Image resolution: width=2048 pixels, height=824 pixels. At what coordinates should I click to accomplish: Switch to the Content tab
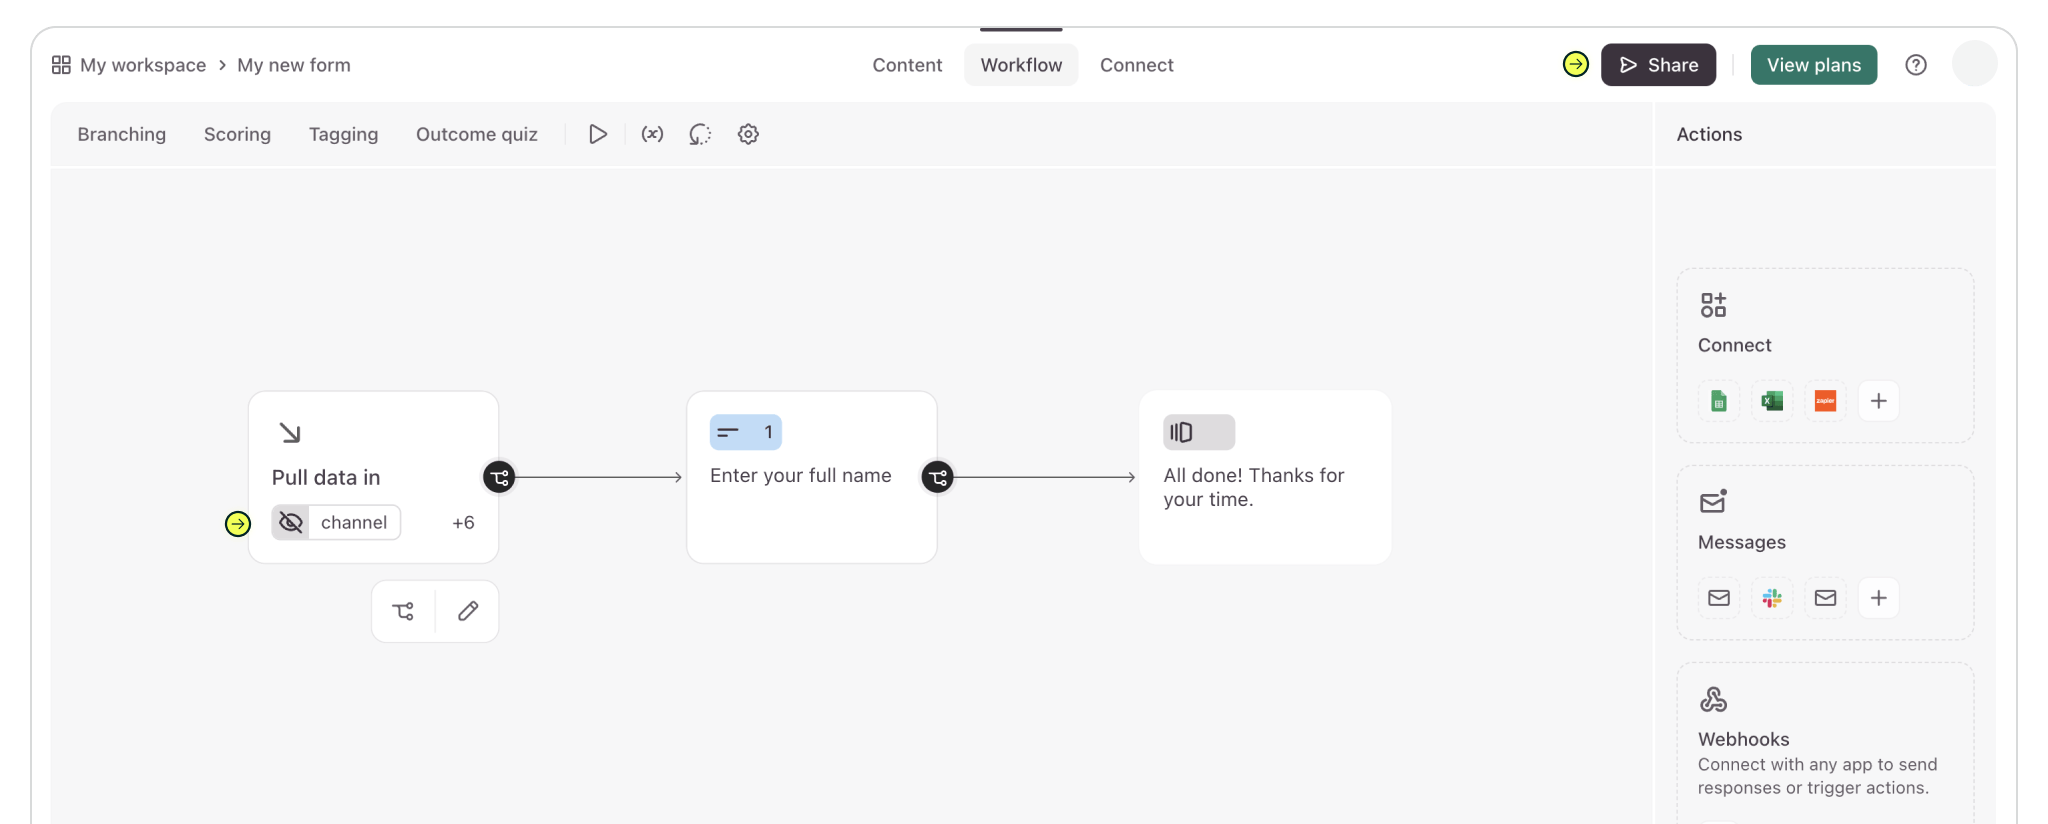[907, 65]
